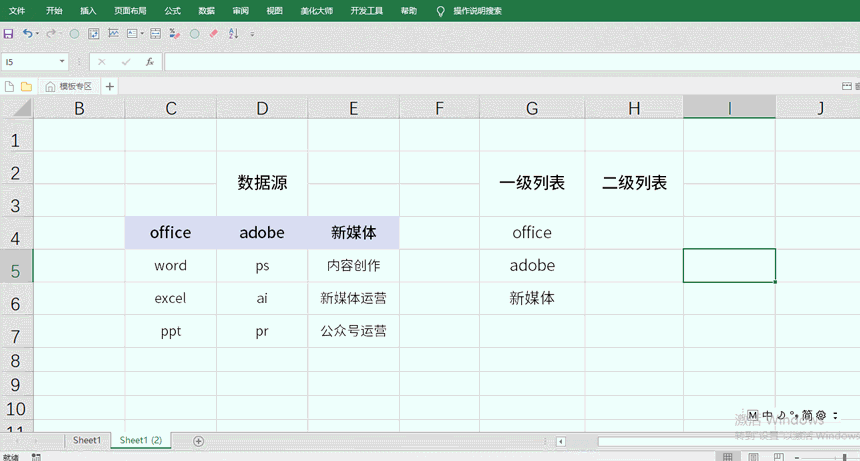This screenshot has width=860, height=461.
Task: Click the merge cells icon in quick toolbar
Action: (x=156, y=34)
